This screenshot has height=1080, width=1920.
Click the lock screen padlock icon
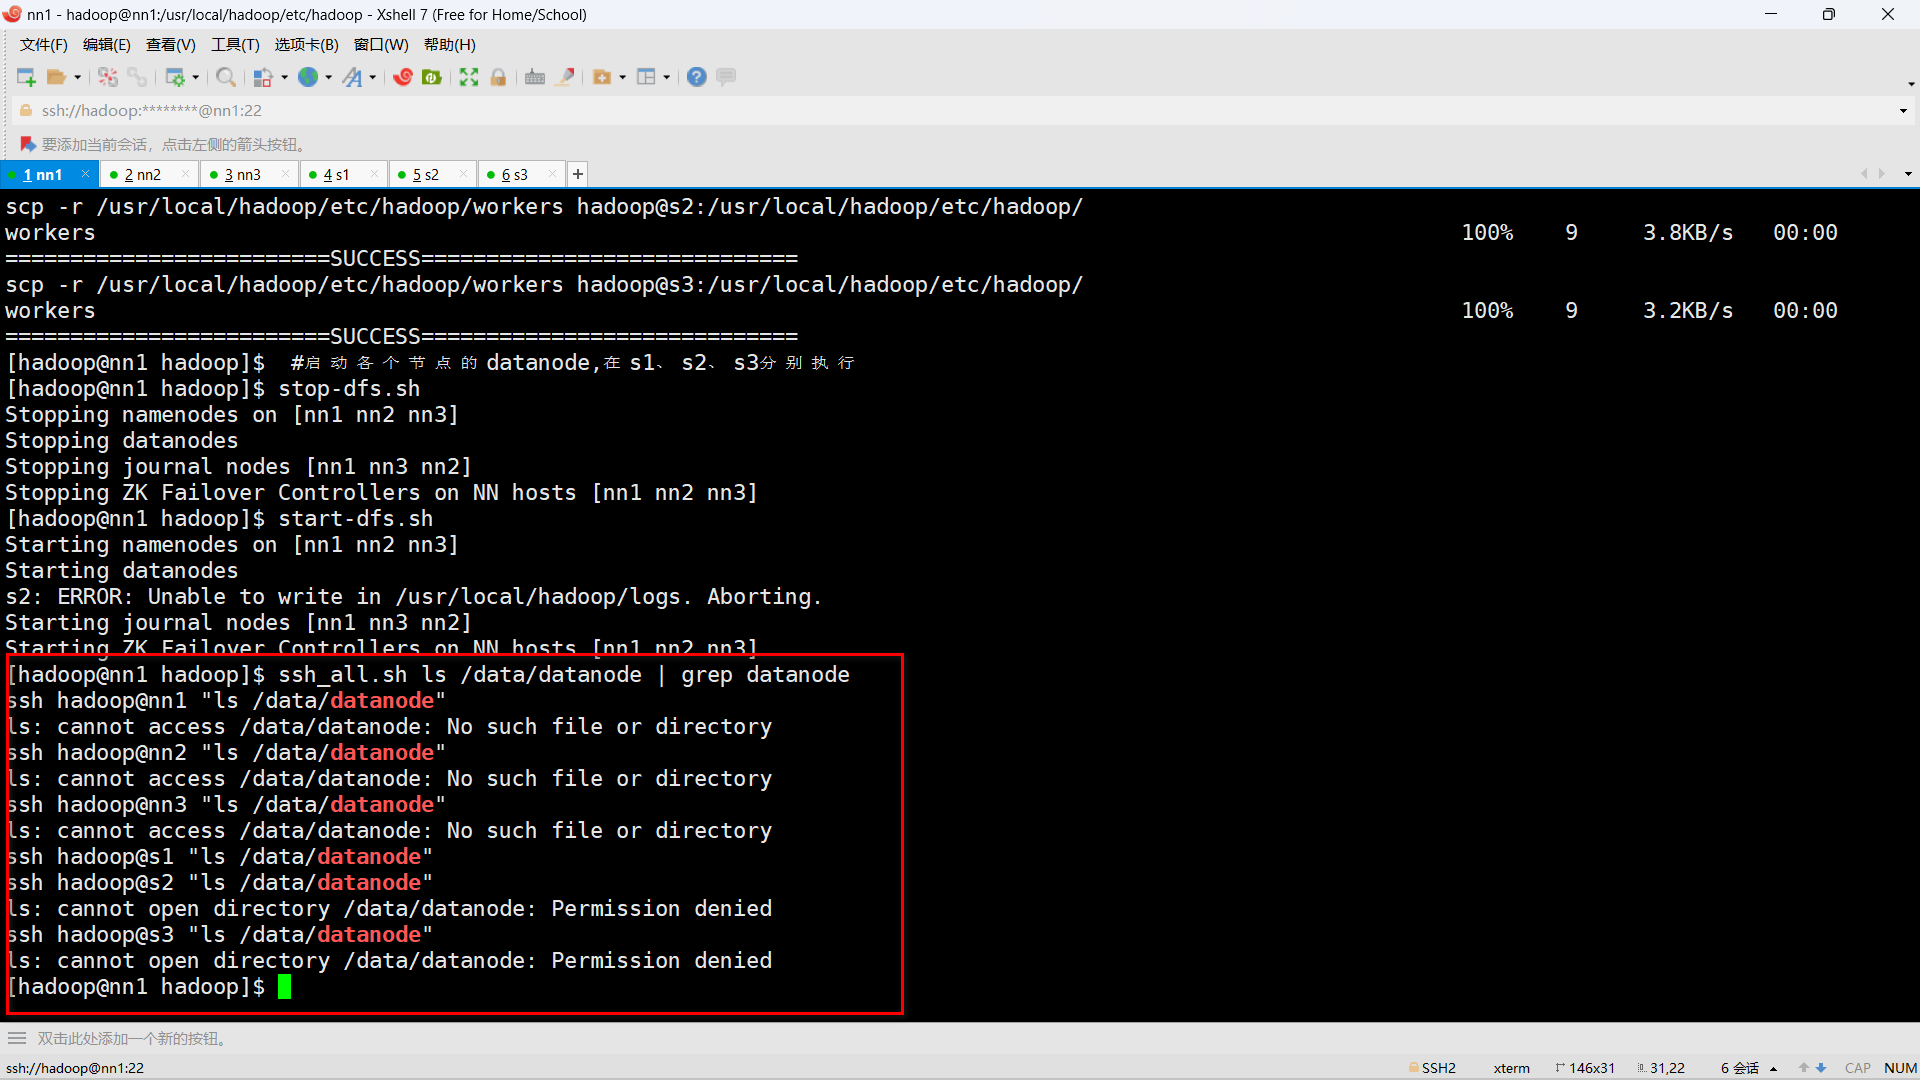point(498,77)
